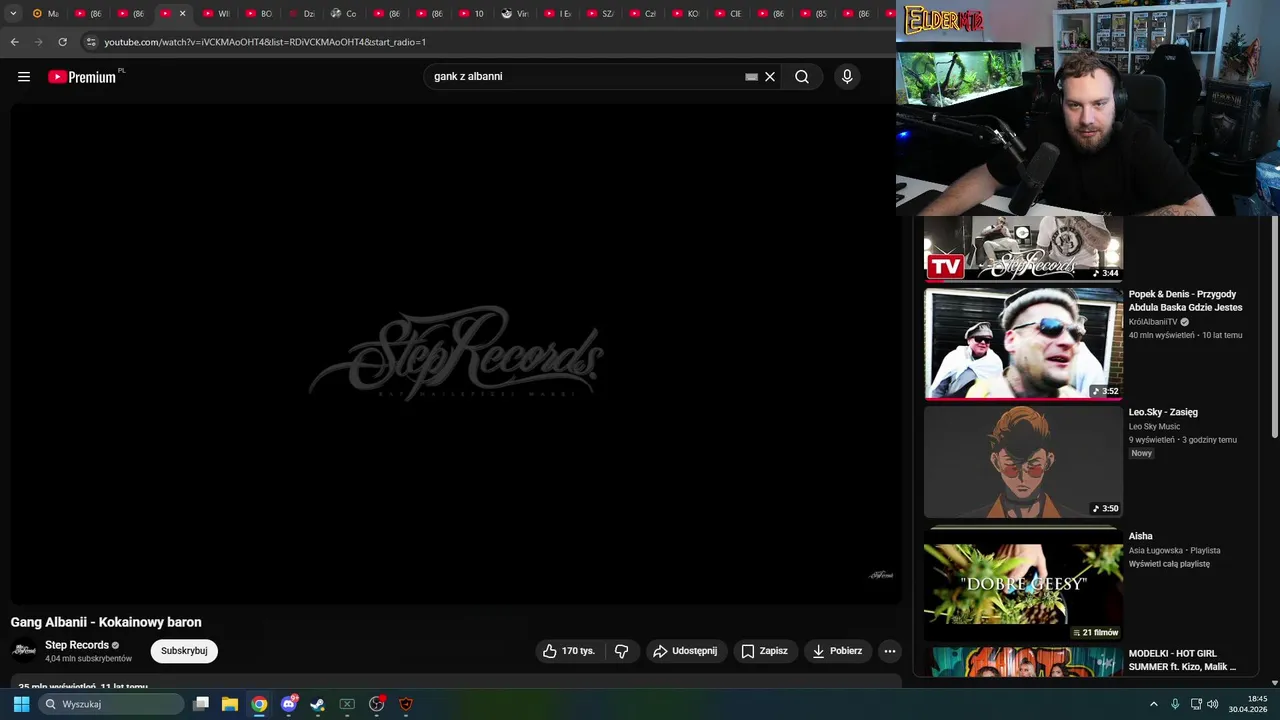The image size is (1280, 720).
Task: Open Discord from the taskbar
Action: point(289,704)
